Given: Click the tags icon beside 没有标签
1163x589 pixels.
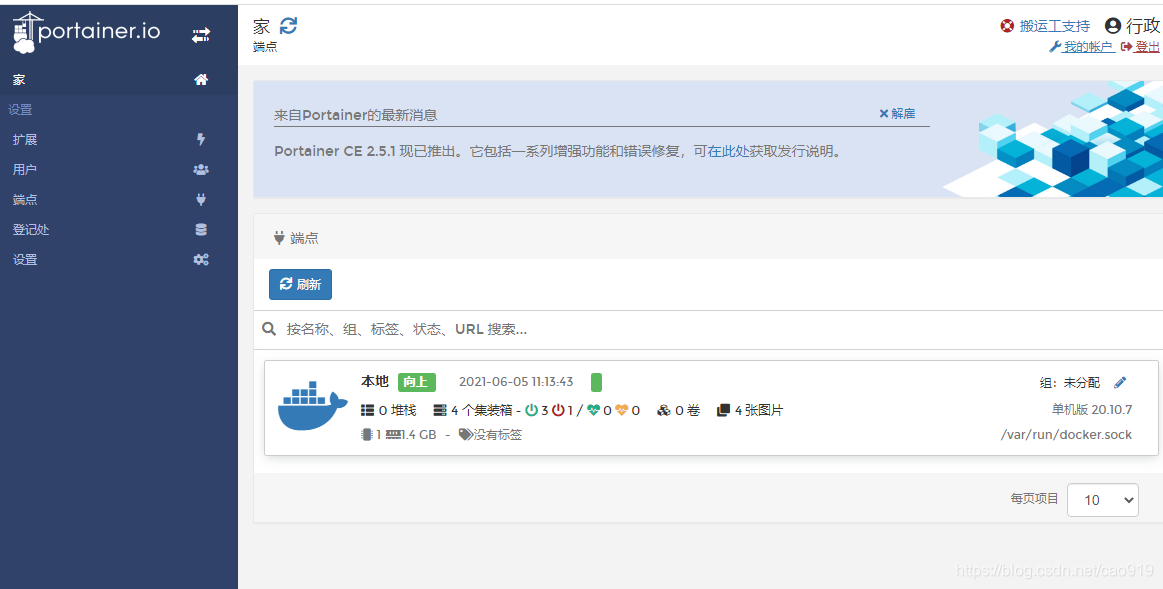Looking at the screenshot, I should point(466,435).
